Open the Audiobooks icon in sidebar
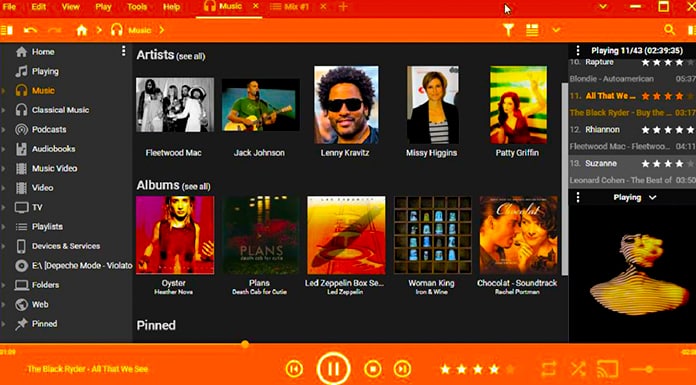 21,149
